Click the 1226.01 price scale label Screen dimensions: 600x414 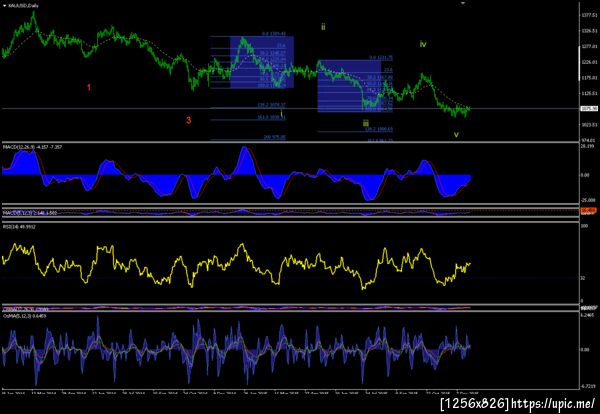[x=589, y=62]
